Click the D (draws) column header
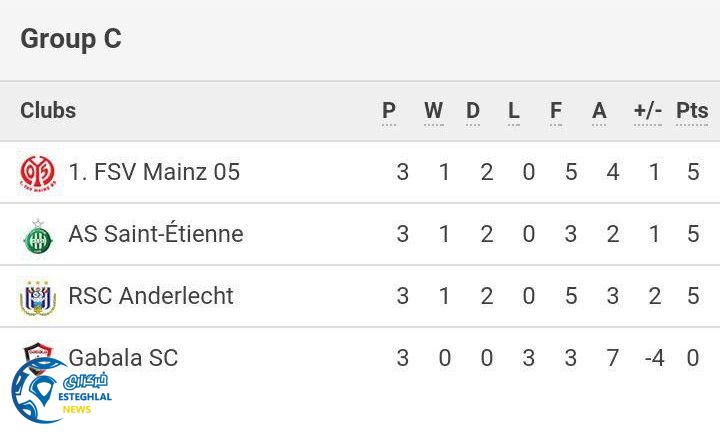720x442 pixels. click(x=473, y=111)
